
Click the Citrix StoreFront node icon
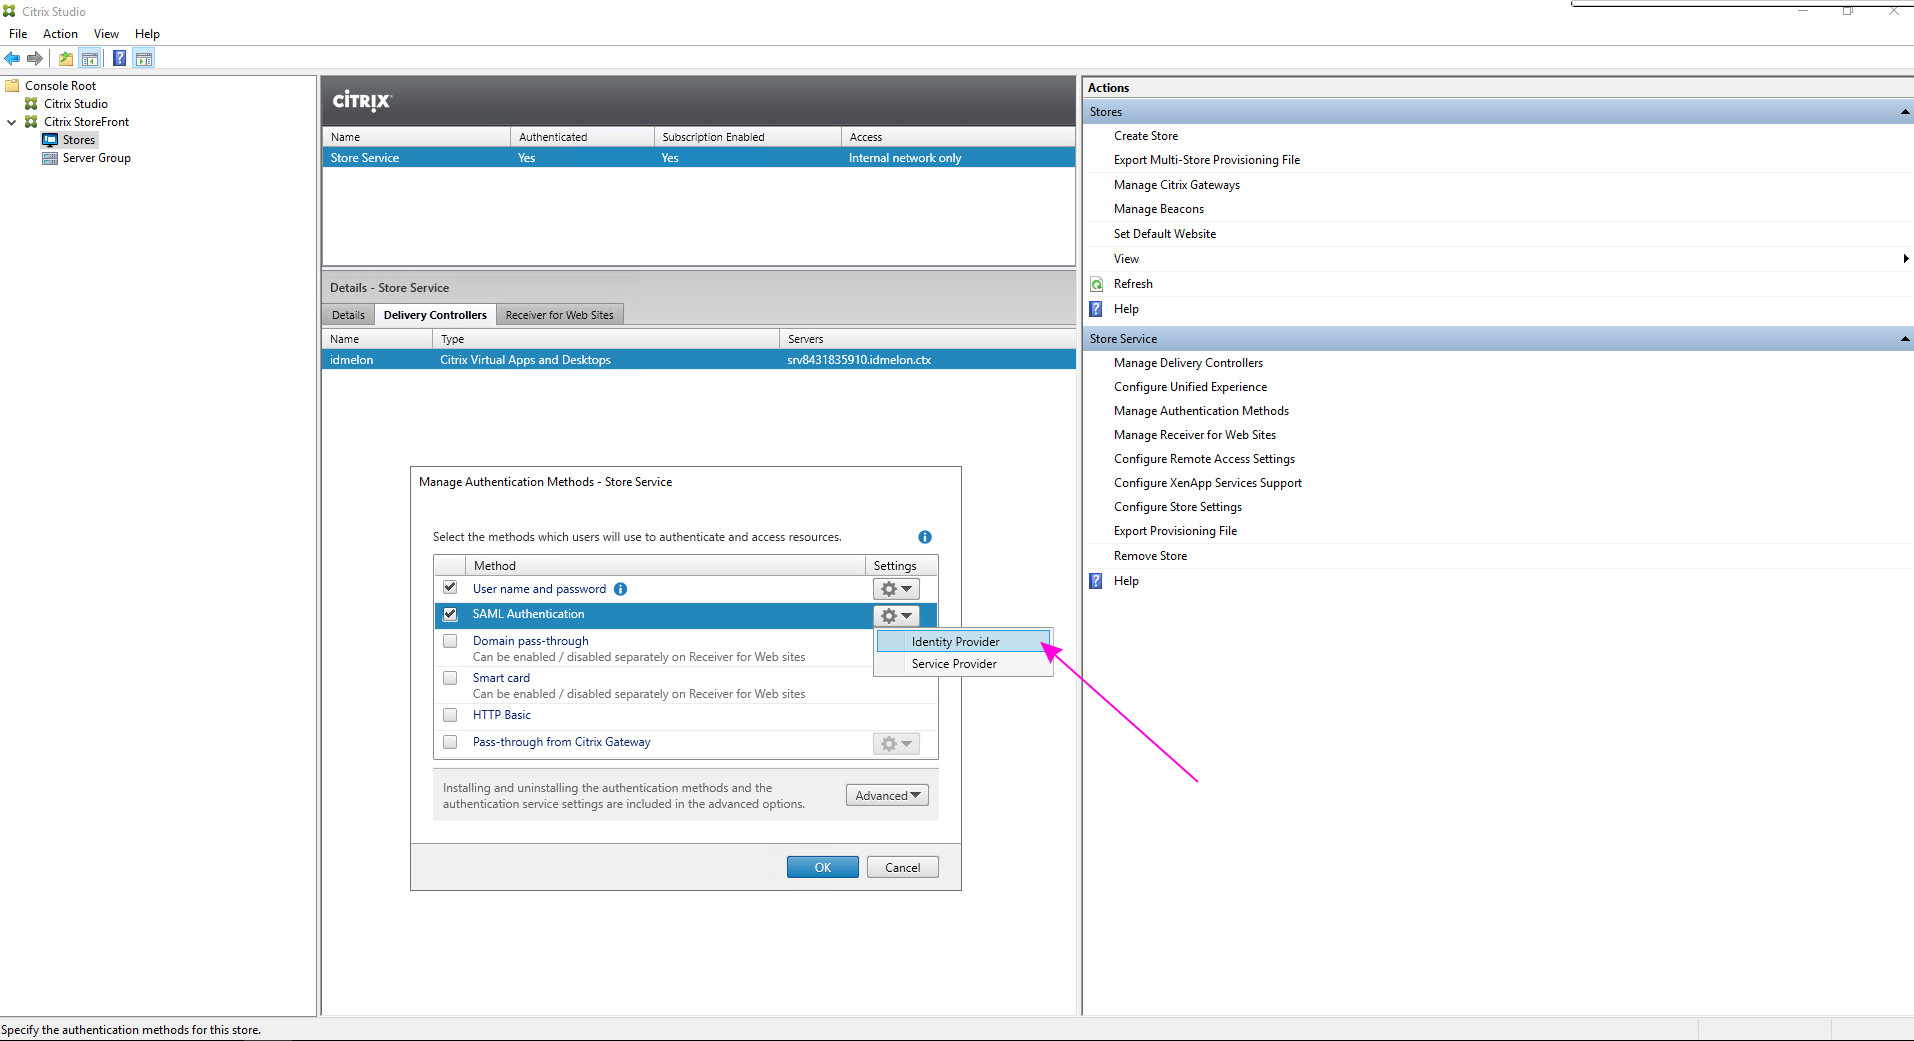tap(31, 122)
